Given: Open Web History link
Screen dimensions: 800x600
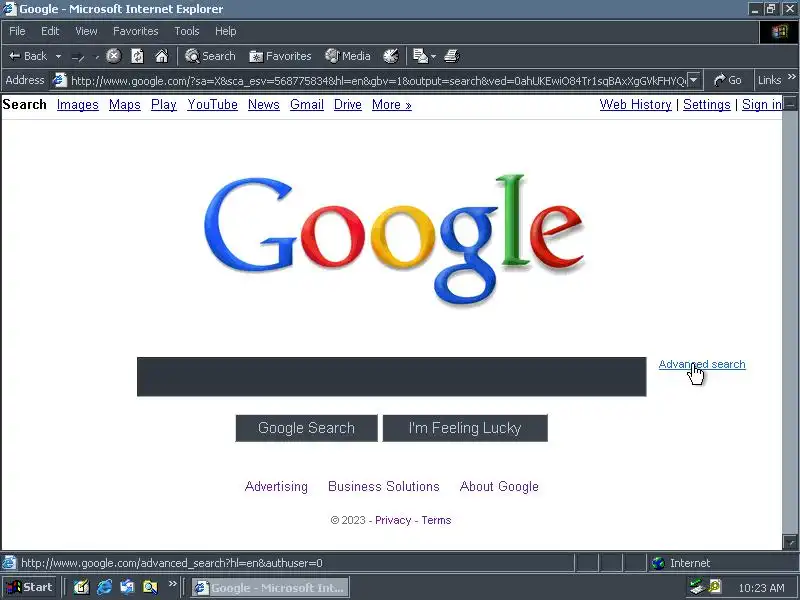Looking at the screenshot, I should 635,105.
